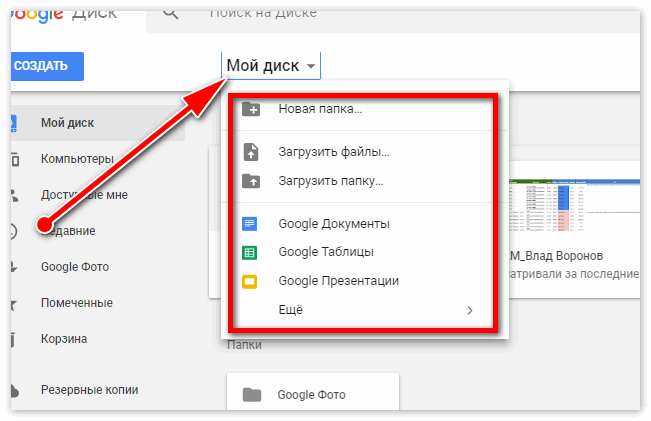Click the upload files icon
The image size is (651, 421).
tap(251, 152)
